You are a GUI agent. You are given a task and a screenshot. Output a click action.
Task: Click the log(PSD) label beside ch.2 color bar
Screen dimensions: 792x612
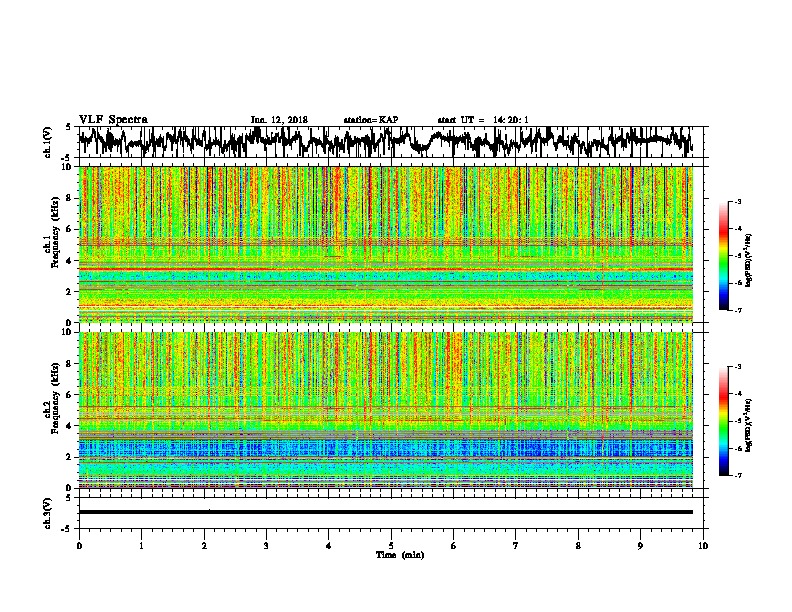[x=748, y=425]
